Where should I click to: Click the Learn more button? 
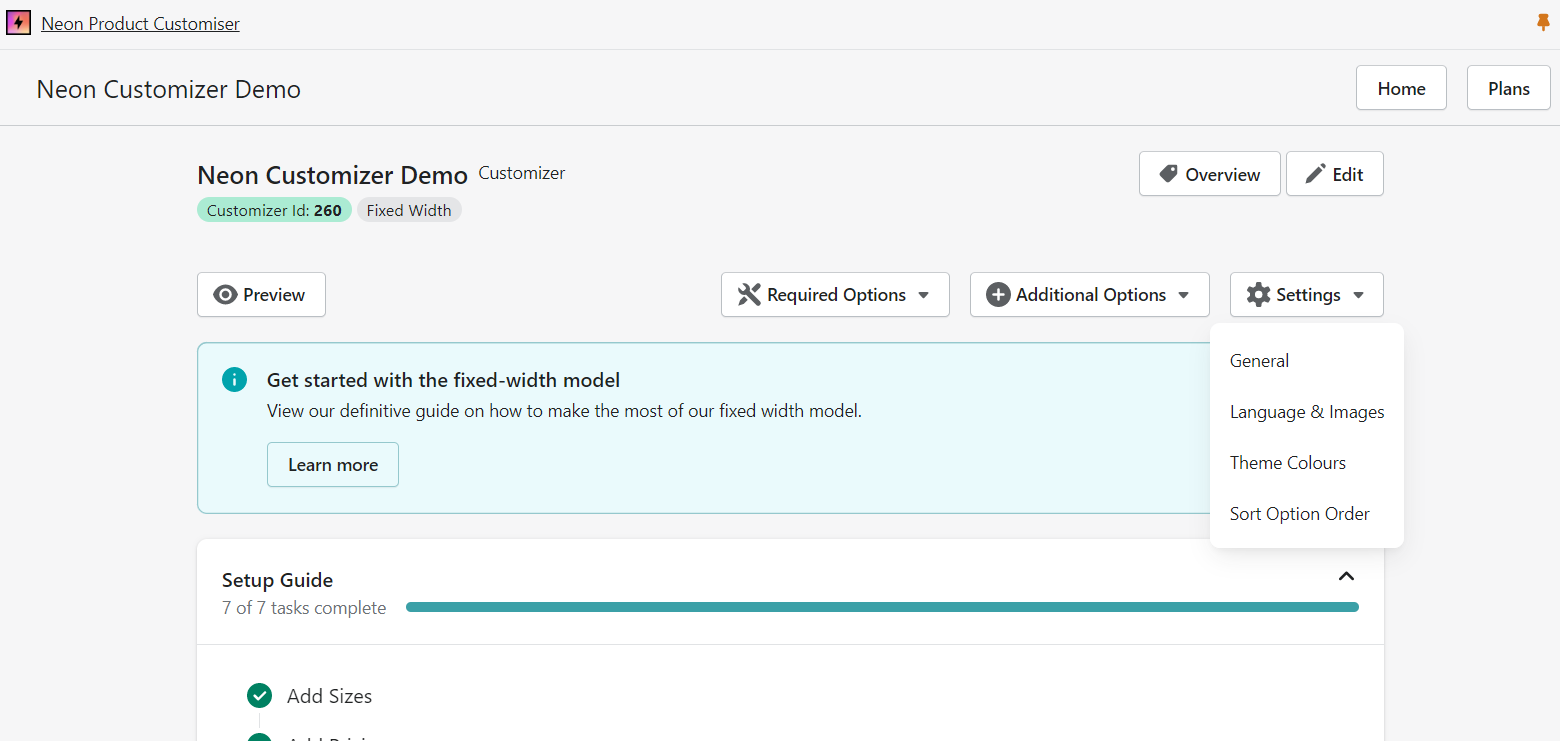click(333, 465)
